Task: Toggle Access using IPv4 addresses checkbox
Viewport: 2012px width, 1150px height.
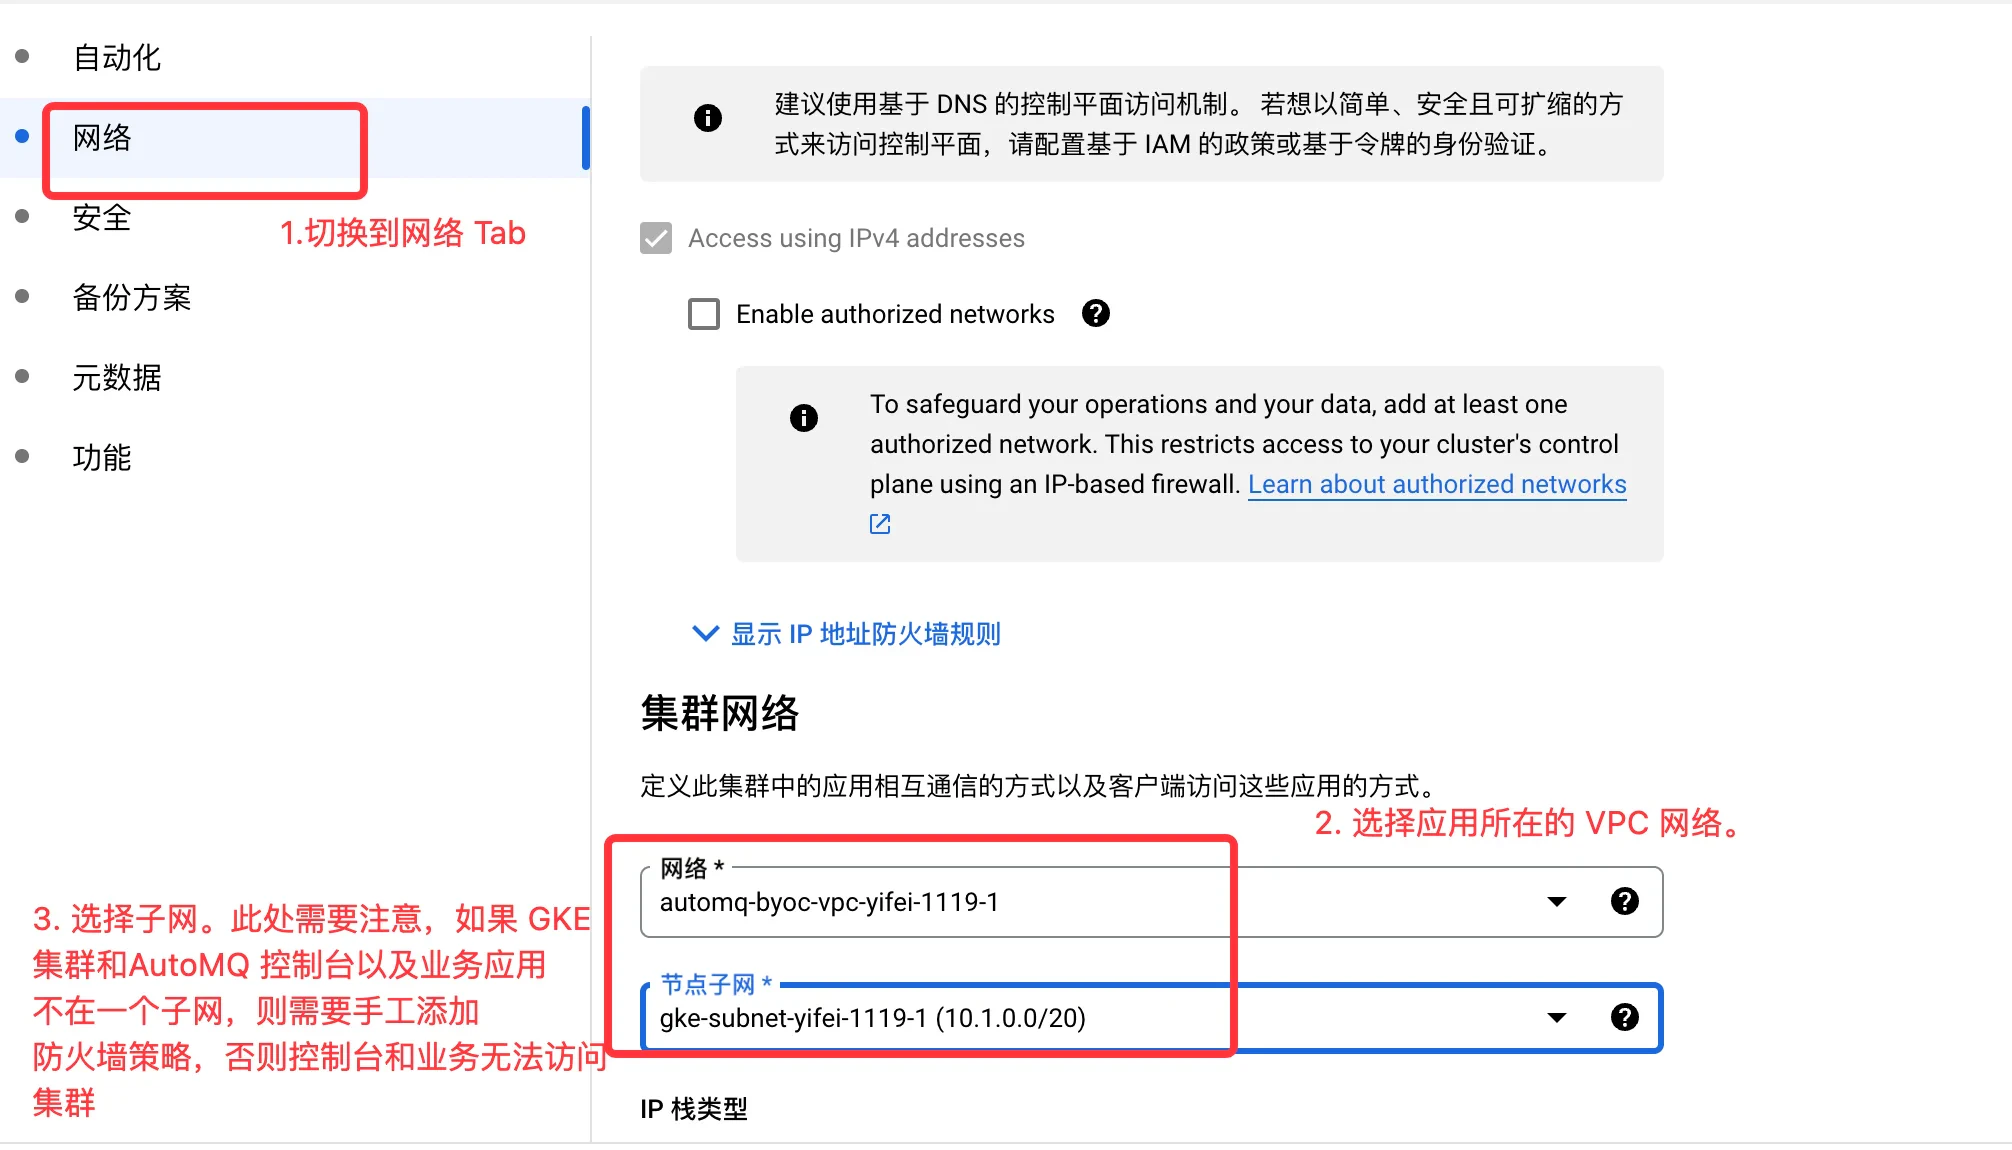Action: pyautogui.click(x=656, y=238)
